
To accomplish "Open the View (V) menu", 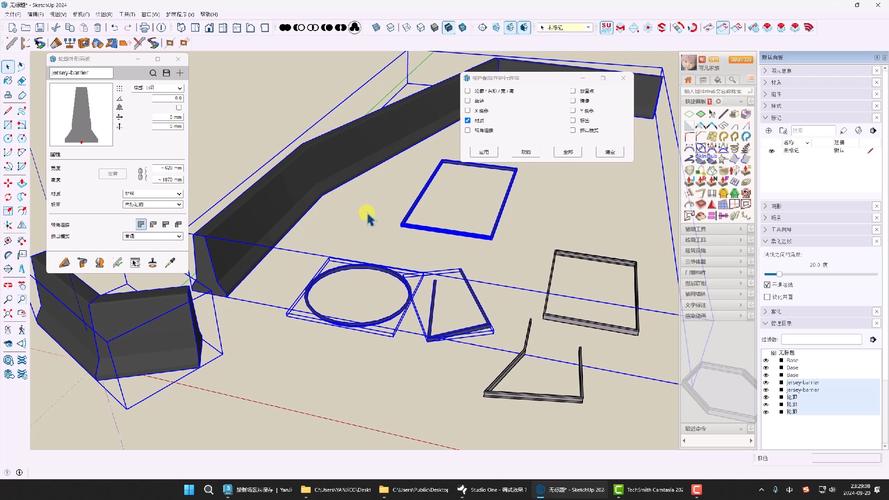I will 58,14.
